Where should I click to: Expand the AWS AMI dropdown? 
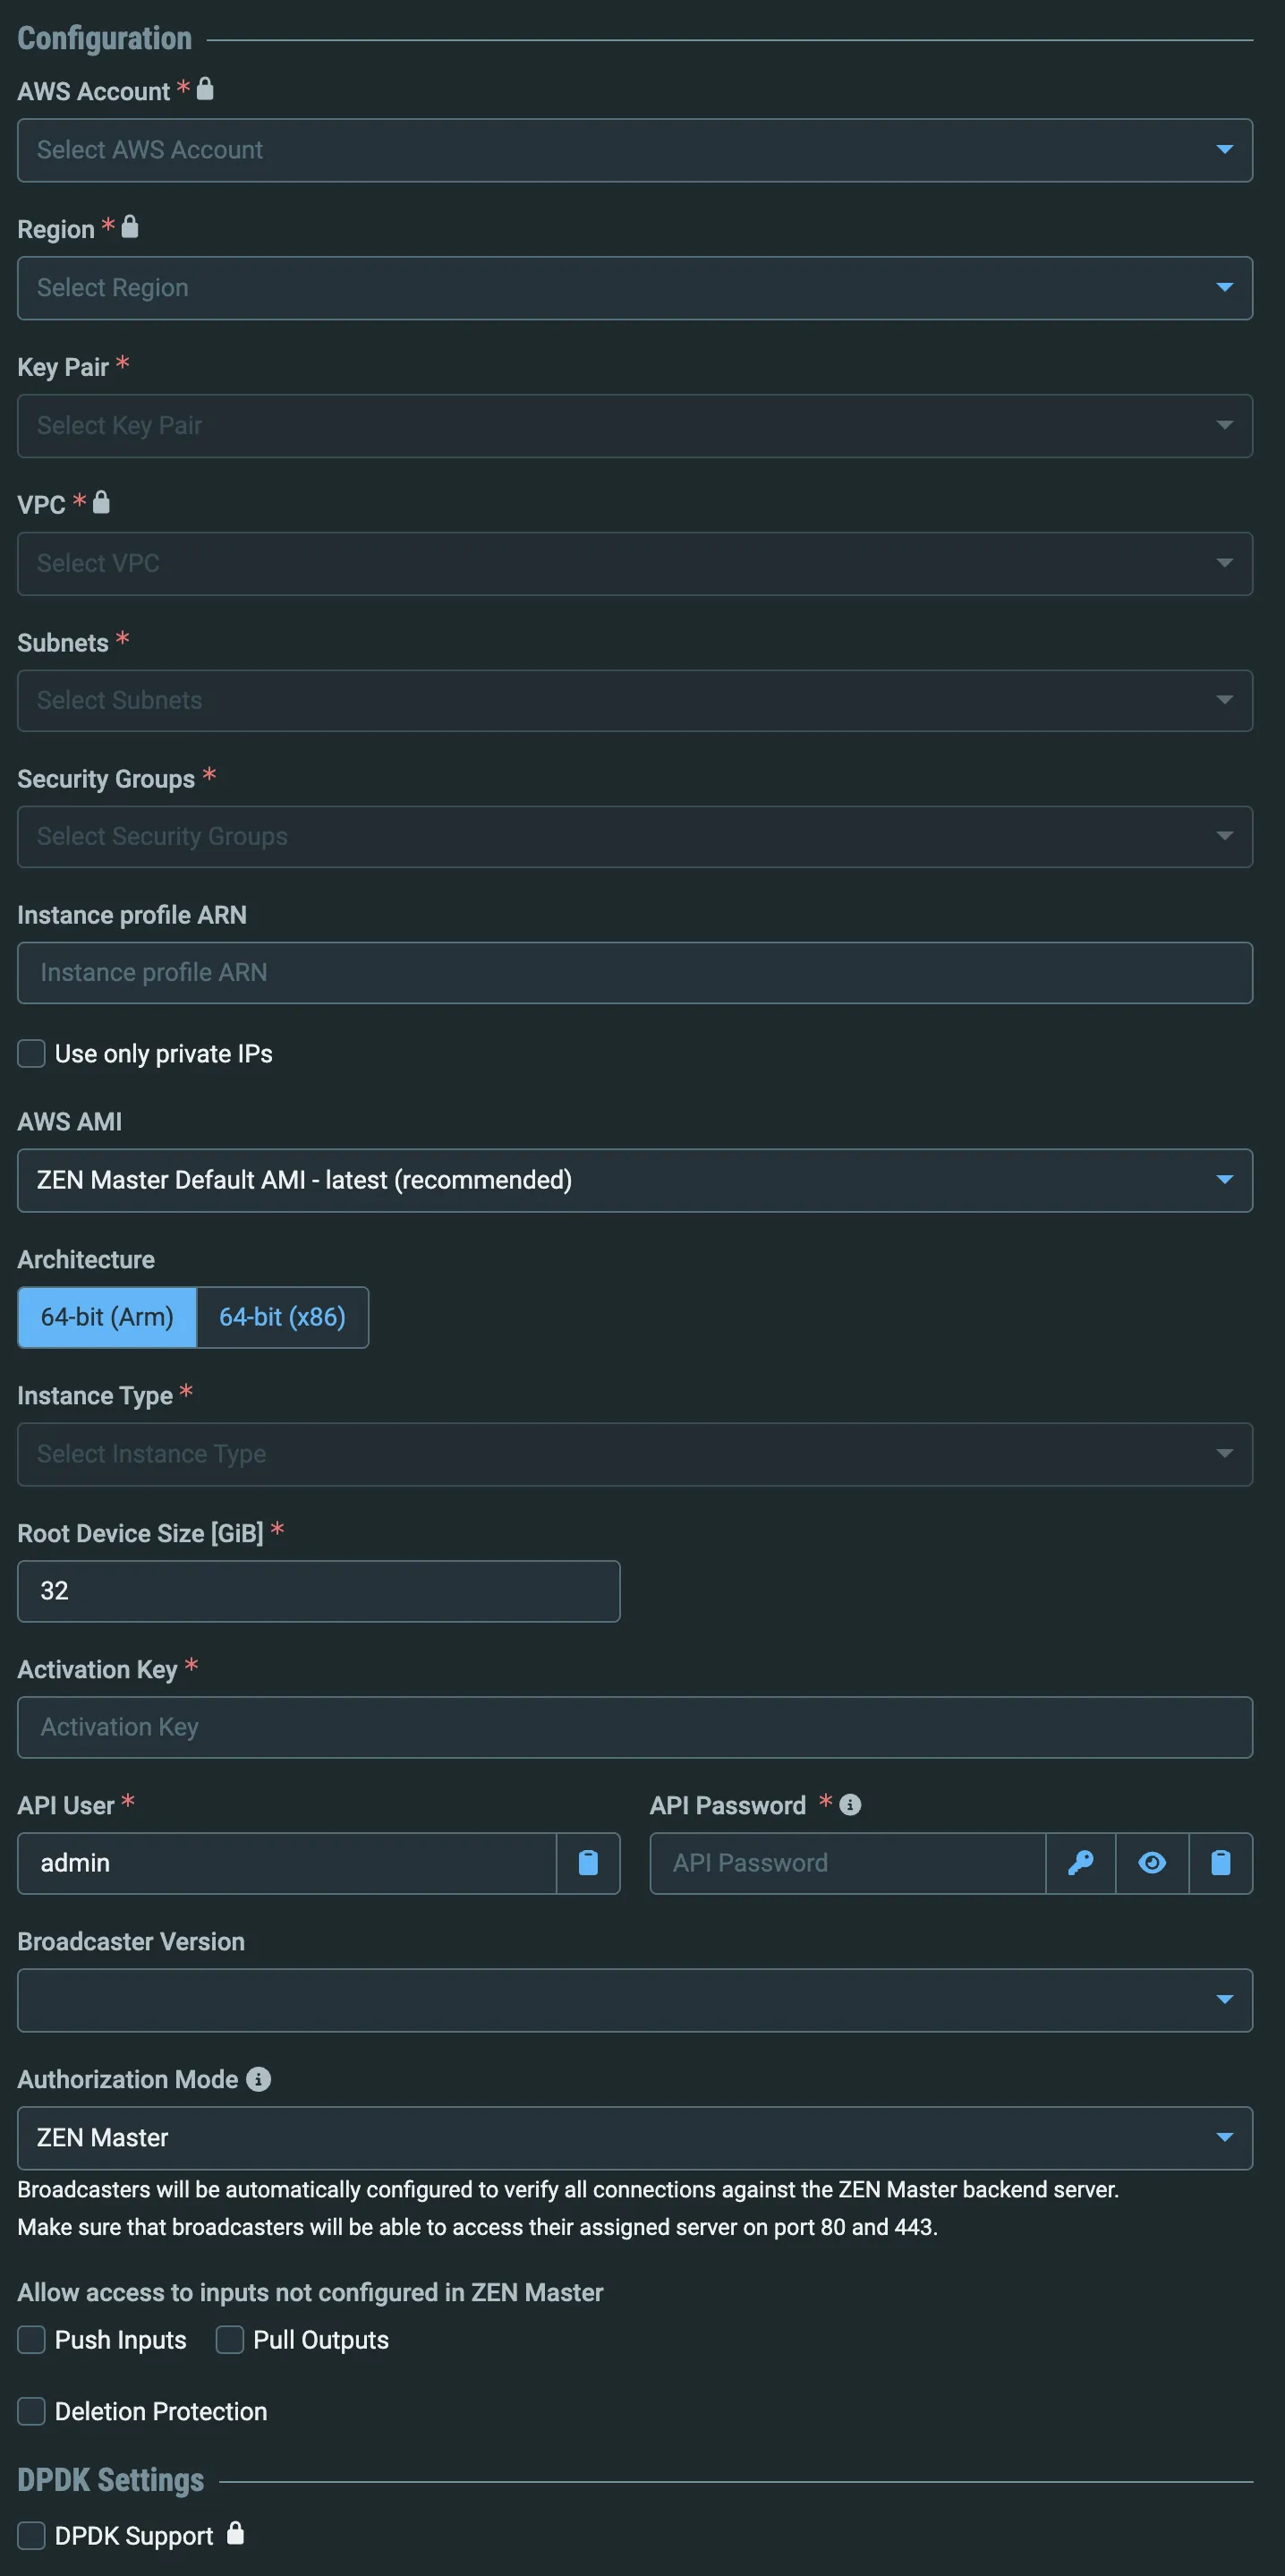tap(635, 1180)
